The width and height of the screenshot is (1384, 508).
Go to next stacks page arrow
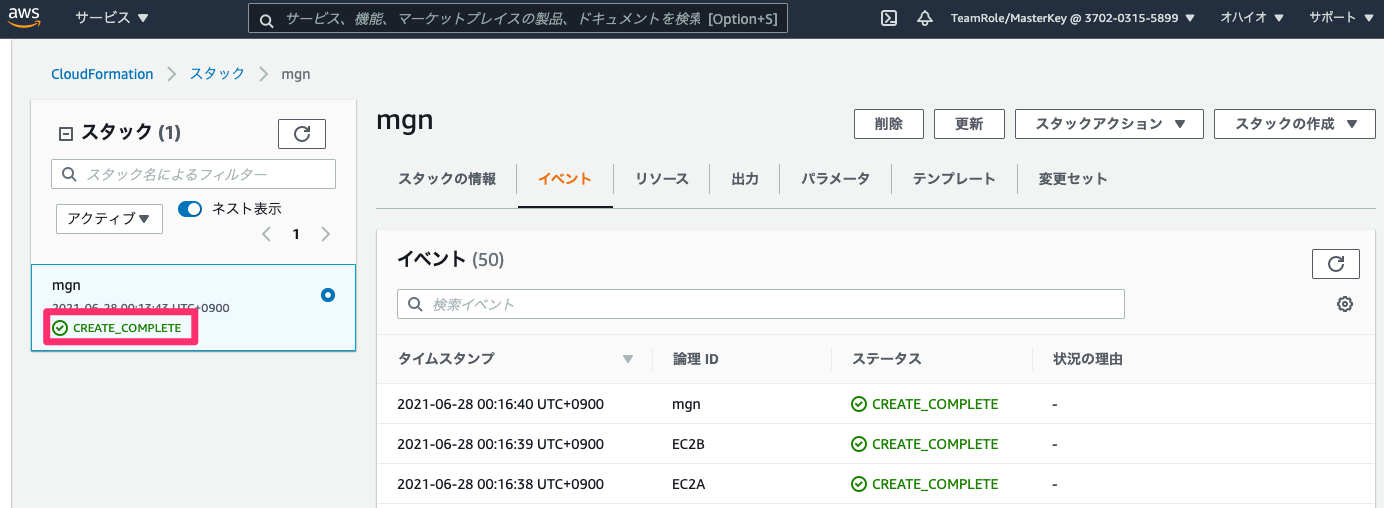click(x=325, y=234)
